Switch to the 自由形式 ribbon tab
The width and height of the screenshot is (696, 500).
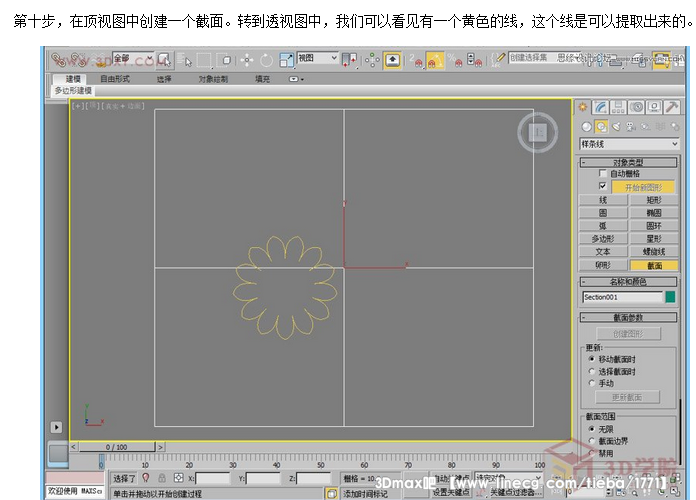(x=115, y=79)
